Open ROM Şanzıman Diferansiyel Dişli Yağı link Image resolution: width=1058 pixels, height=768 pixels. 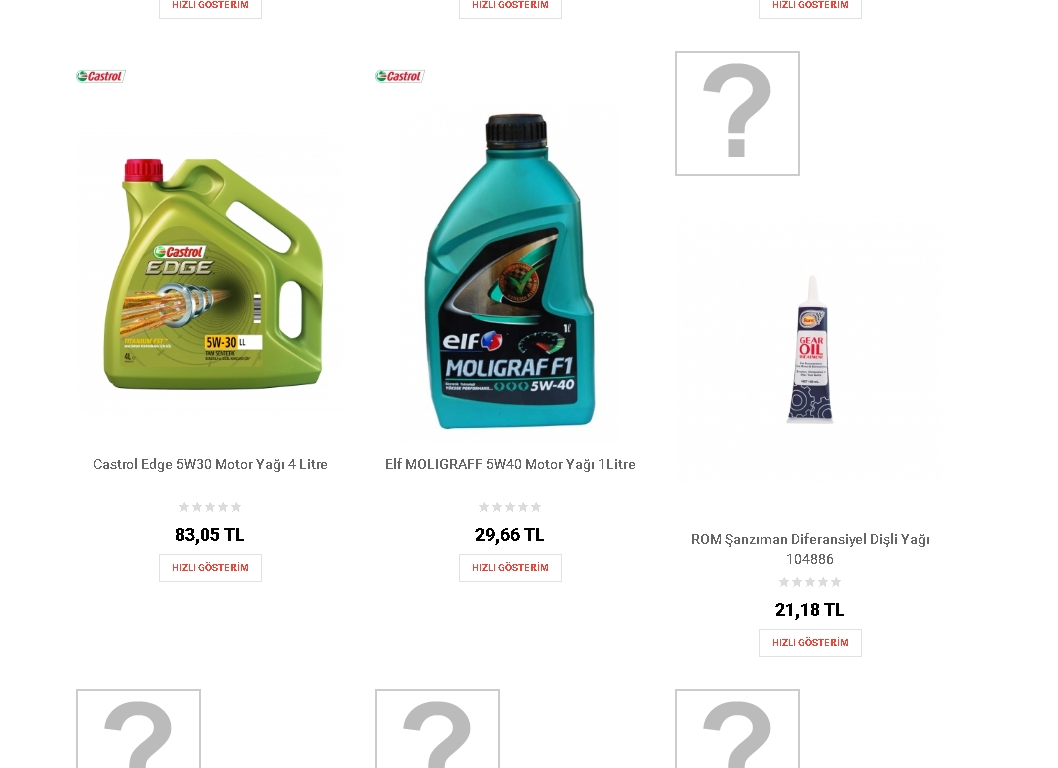[x=810, y=549]
